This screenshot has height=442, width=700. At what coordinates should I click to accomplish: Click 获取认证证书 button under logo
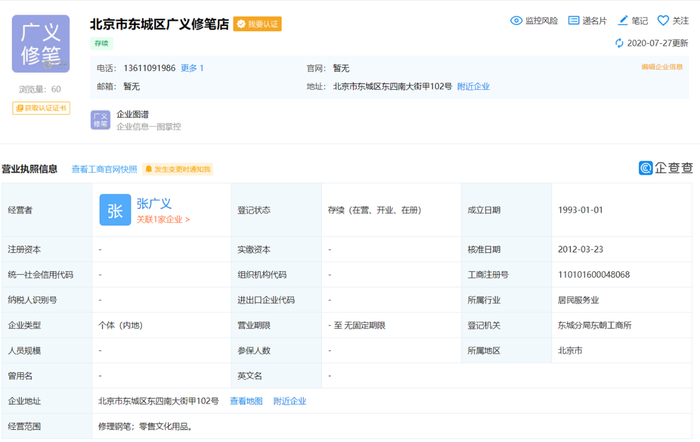click(x=41, y=108)
